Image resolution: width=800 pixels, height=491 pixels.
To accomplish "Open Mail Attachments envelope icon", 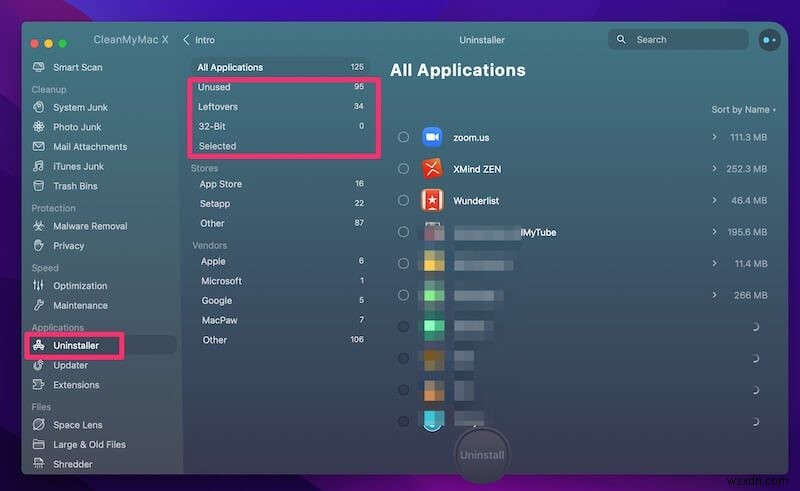I will click(x=38, y=146).
